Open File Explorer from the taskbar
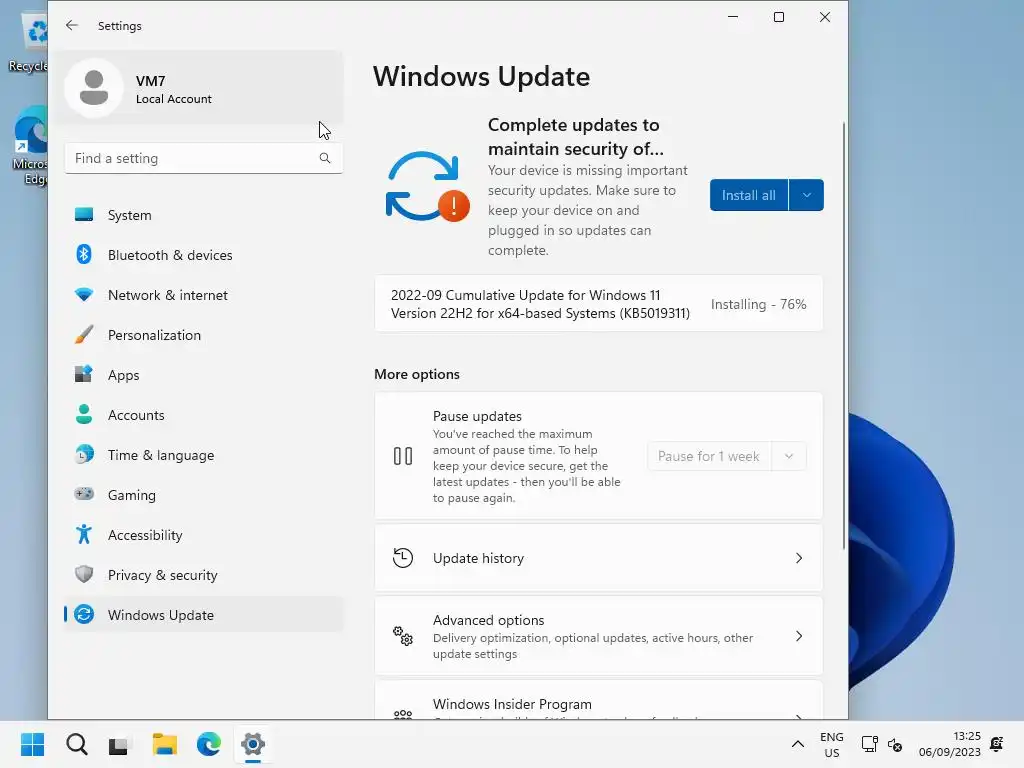Image resolution: width=1024 pixels, height=768 pixels. 165,744
